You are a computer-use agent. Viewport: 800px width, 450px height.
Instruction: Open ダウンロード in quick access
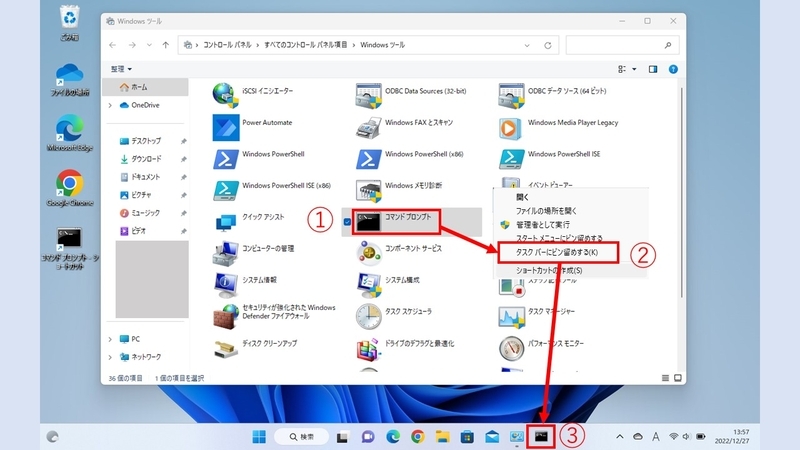tap(145, 159)
